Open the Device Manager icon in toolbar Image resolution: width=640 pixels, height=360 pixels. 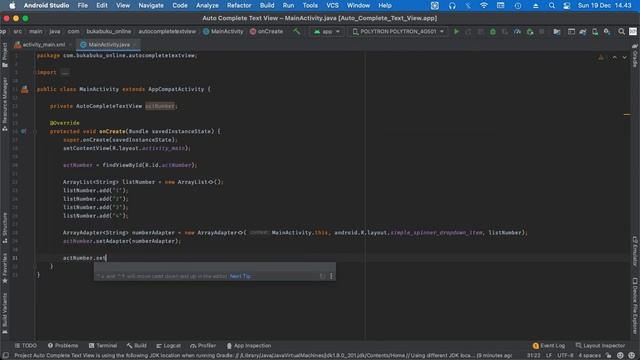click(595, 31)
